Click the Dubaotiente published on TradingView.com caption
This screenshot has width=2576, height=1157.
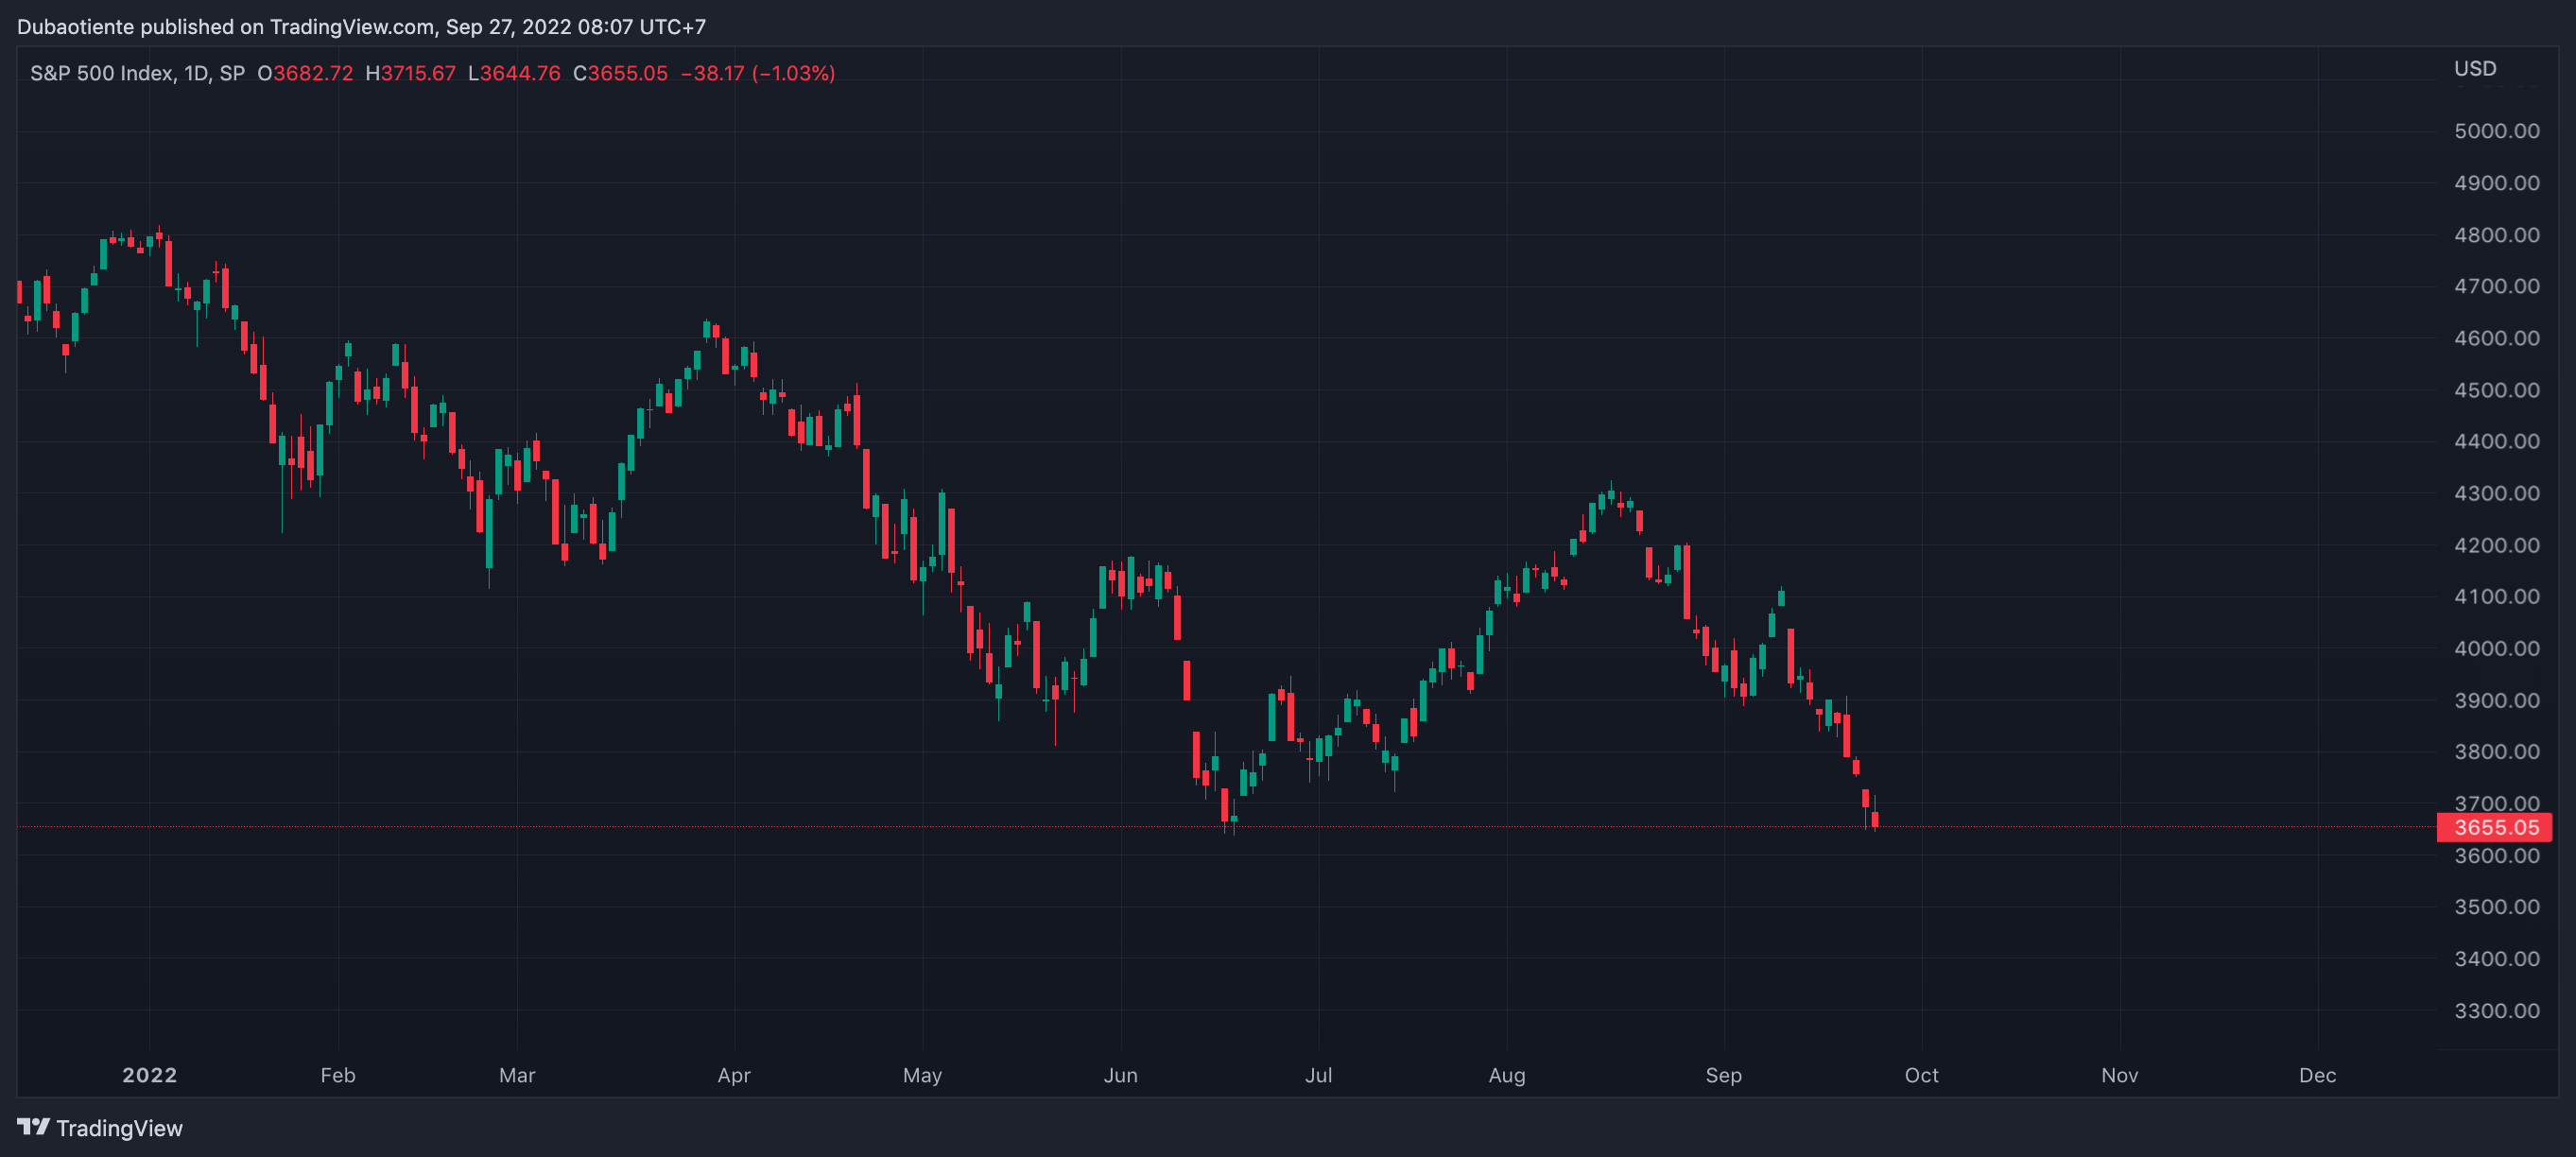pyautogui.click(x=361, y=27)
